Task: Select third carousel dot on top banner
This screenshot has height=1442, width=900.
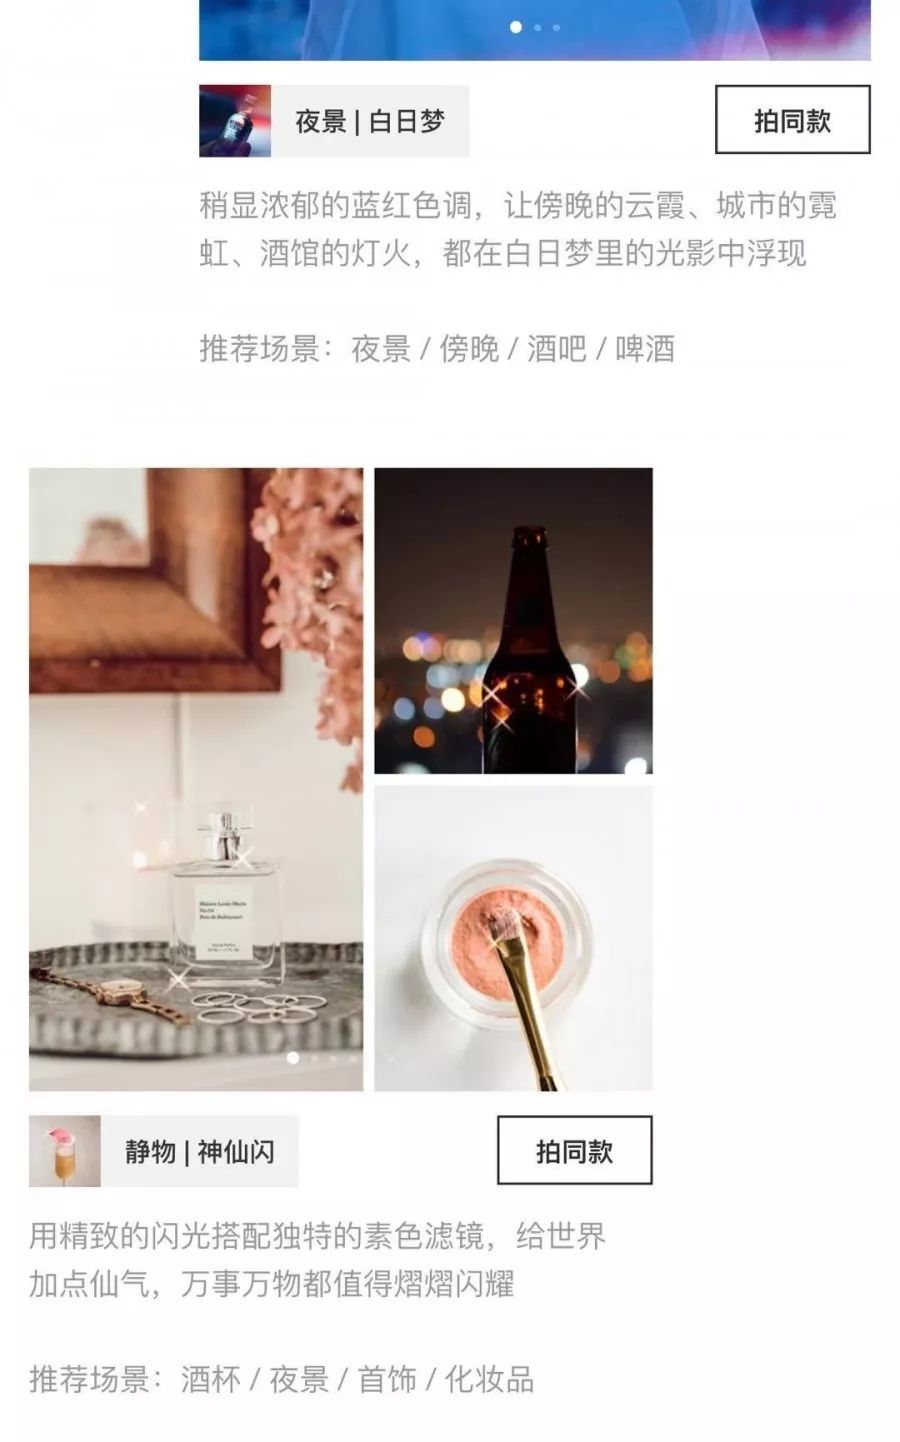Action: (x=556, y=27)
